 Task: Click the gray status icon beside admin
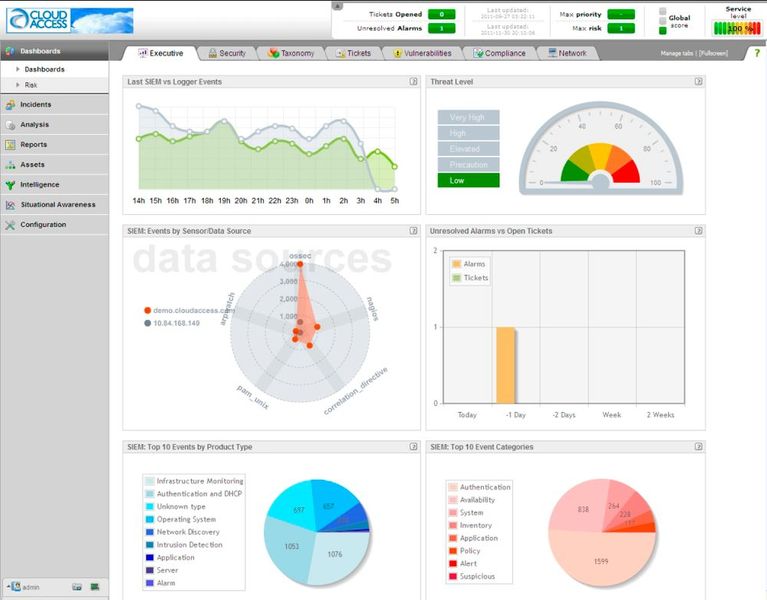click(77, 587)
